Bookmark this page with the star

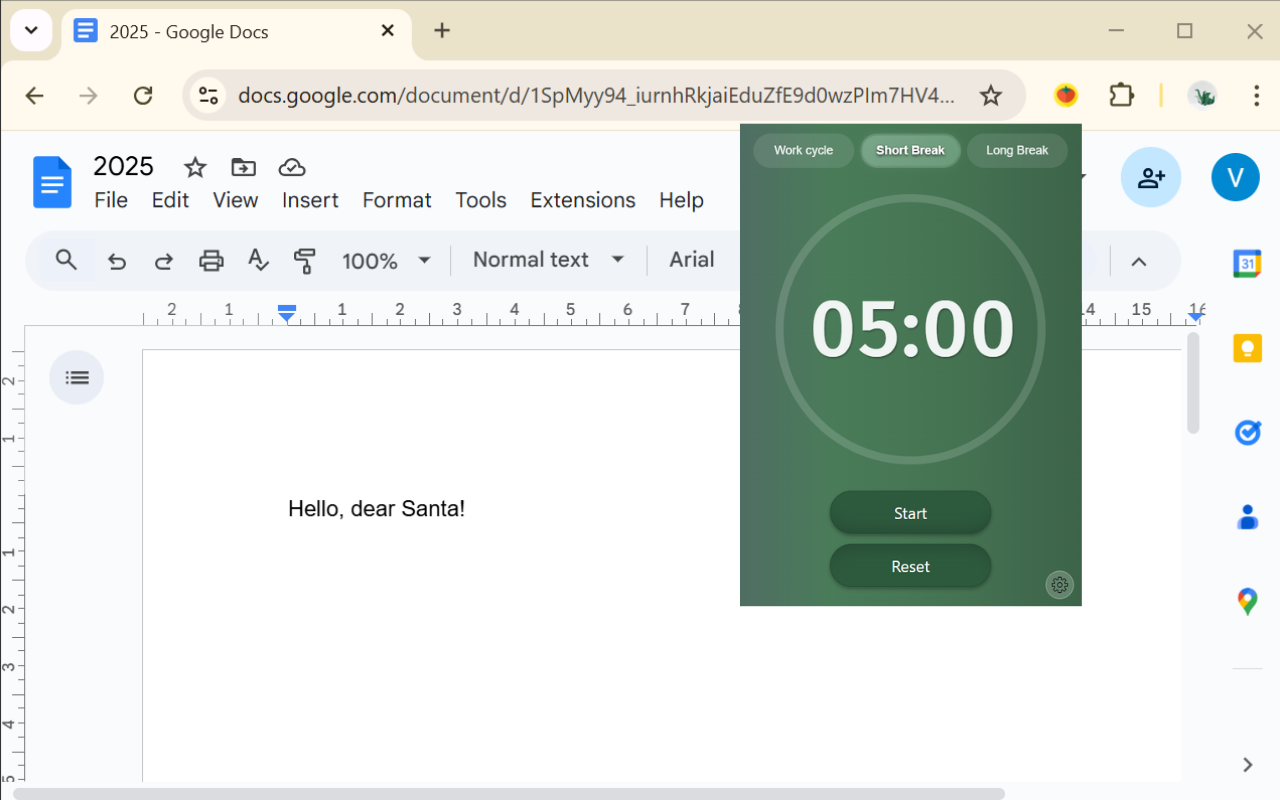tap(990, 95)
